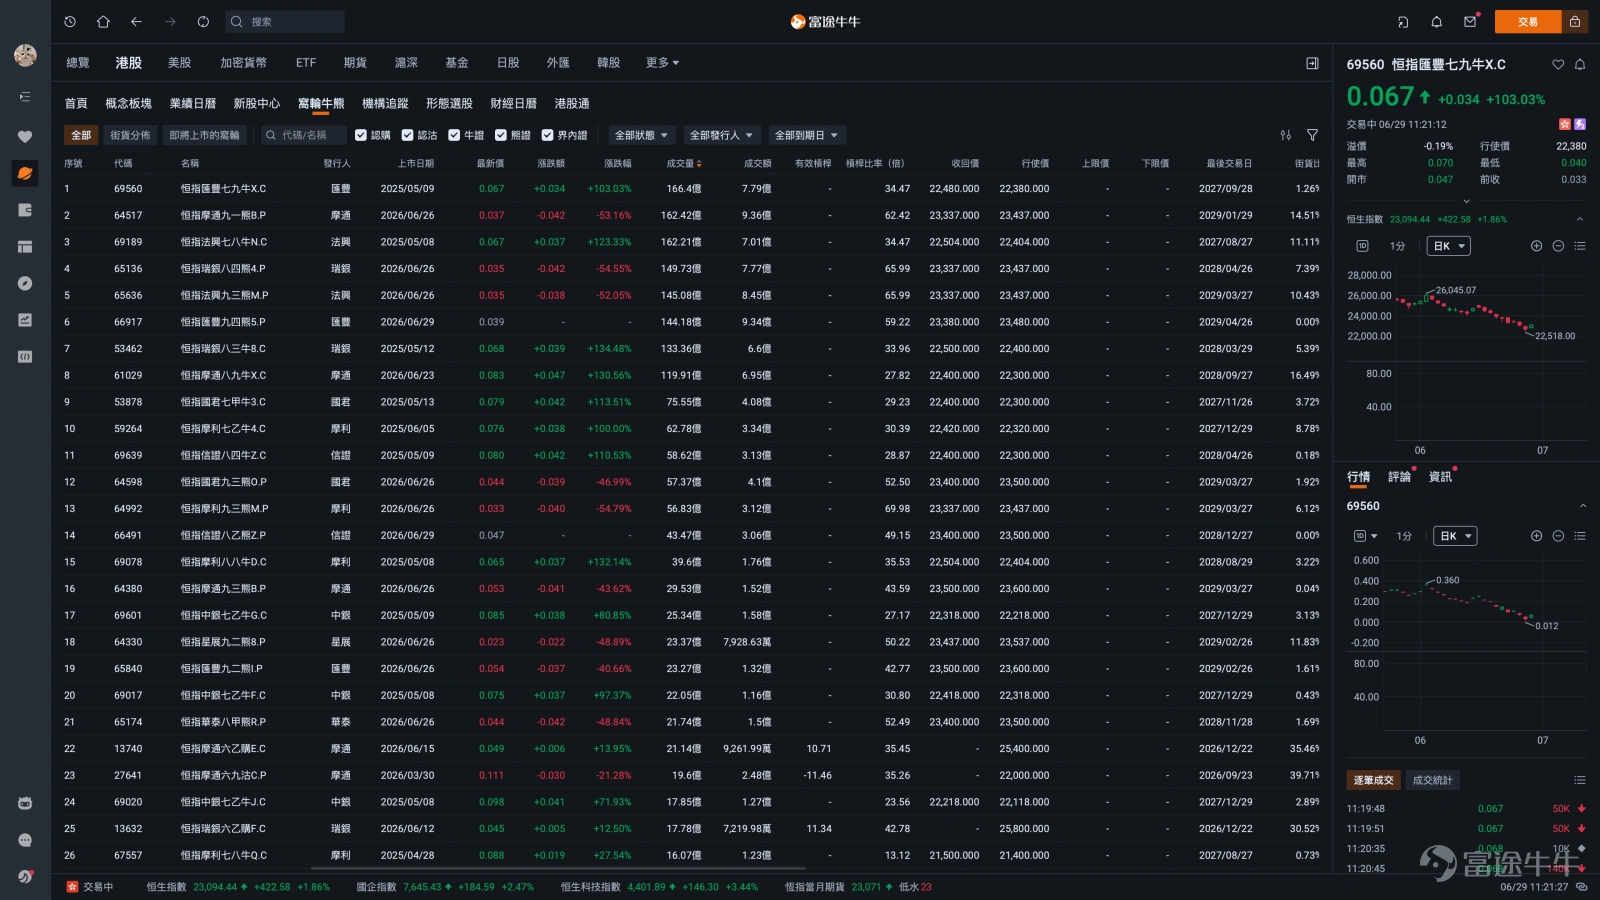The height and width of the screenshot is (900, 1600).
Task: Switch to the 美股 tab
Action: tap(180, 63)
